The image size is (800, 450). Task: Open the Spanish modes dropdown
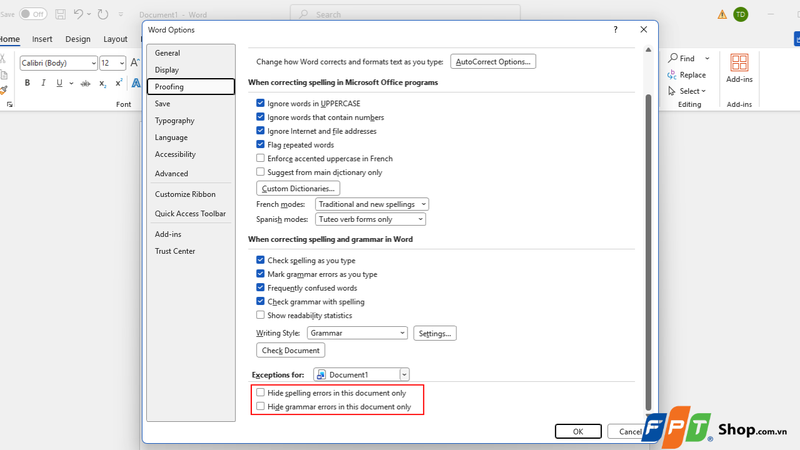tap(370, 219)
